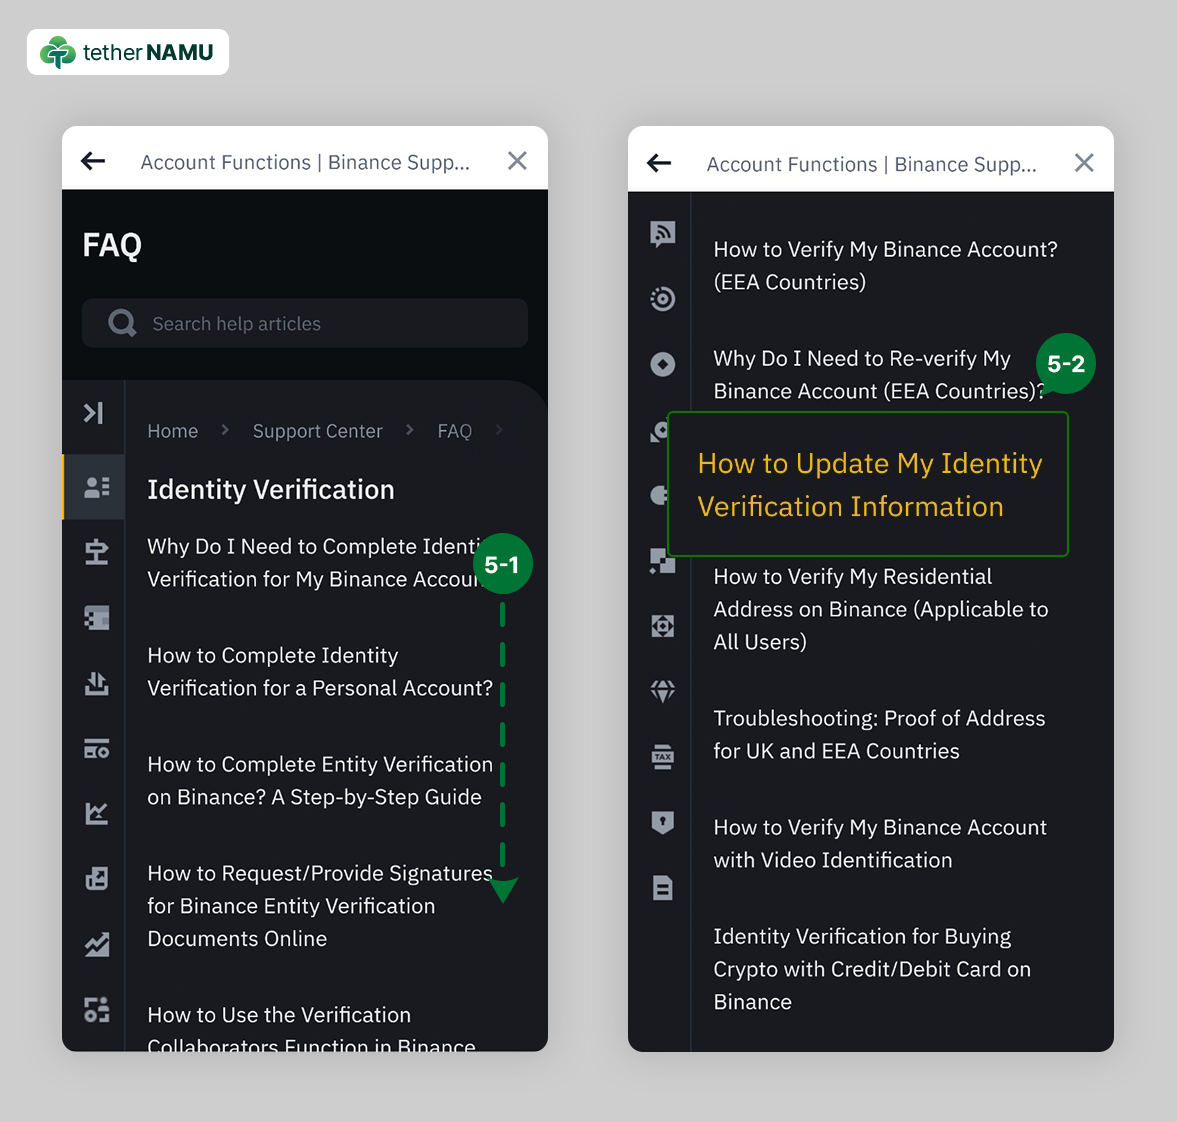Open 'How to Verify My Residential Address on Binance'

(x=880, y=609)
